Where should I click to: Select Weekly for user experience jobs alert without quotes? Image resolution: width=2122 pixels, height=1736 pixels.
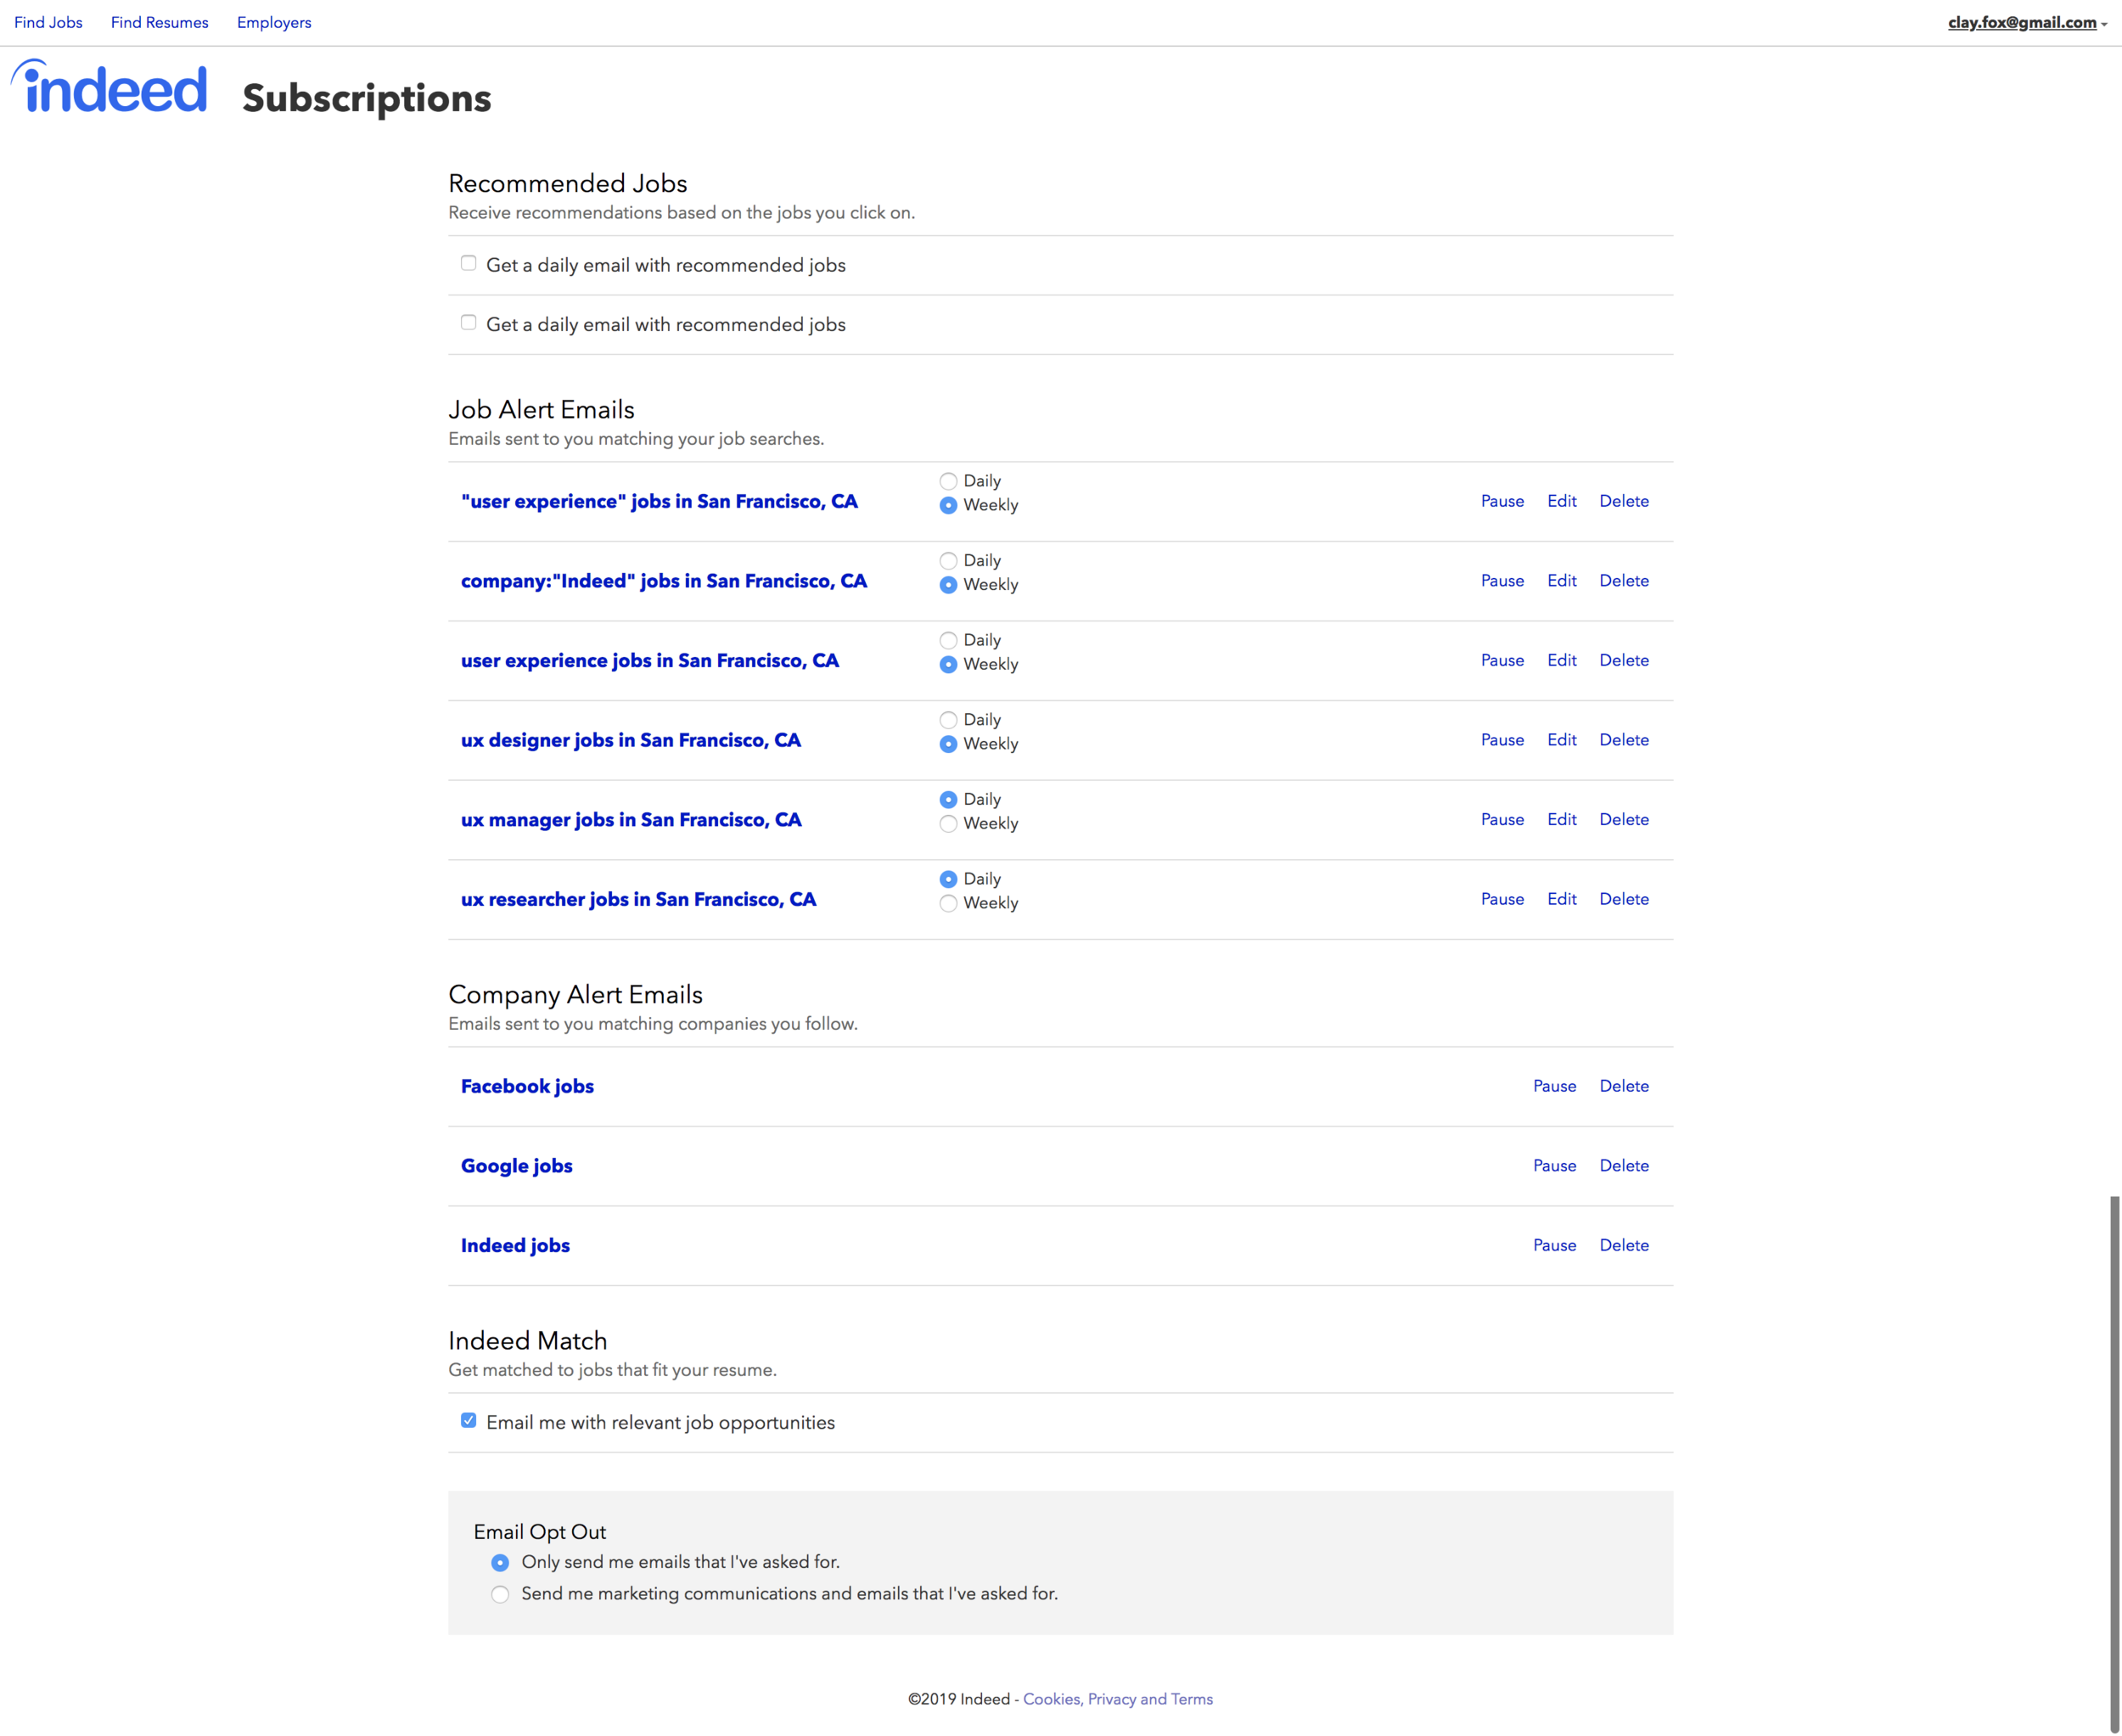tap(948, 664)
